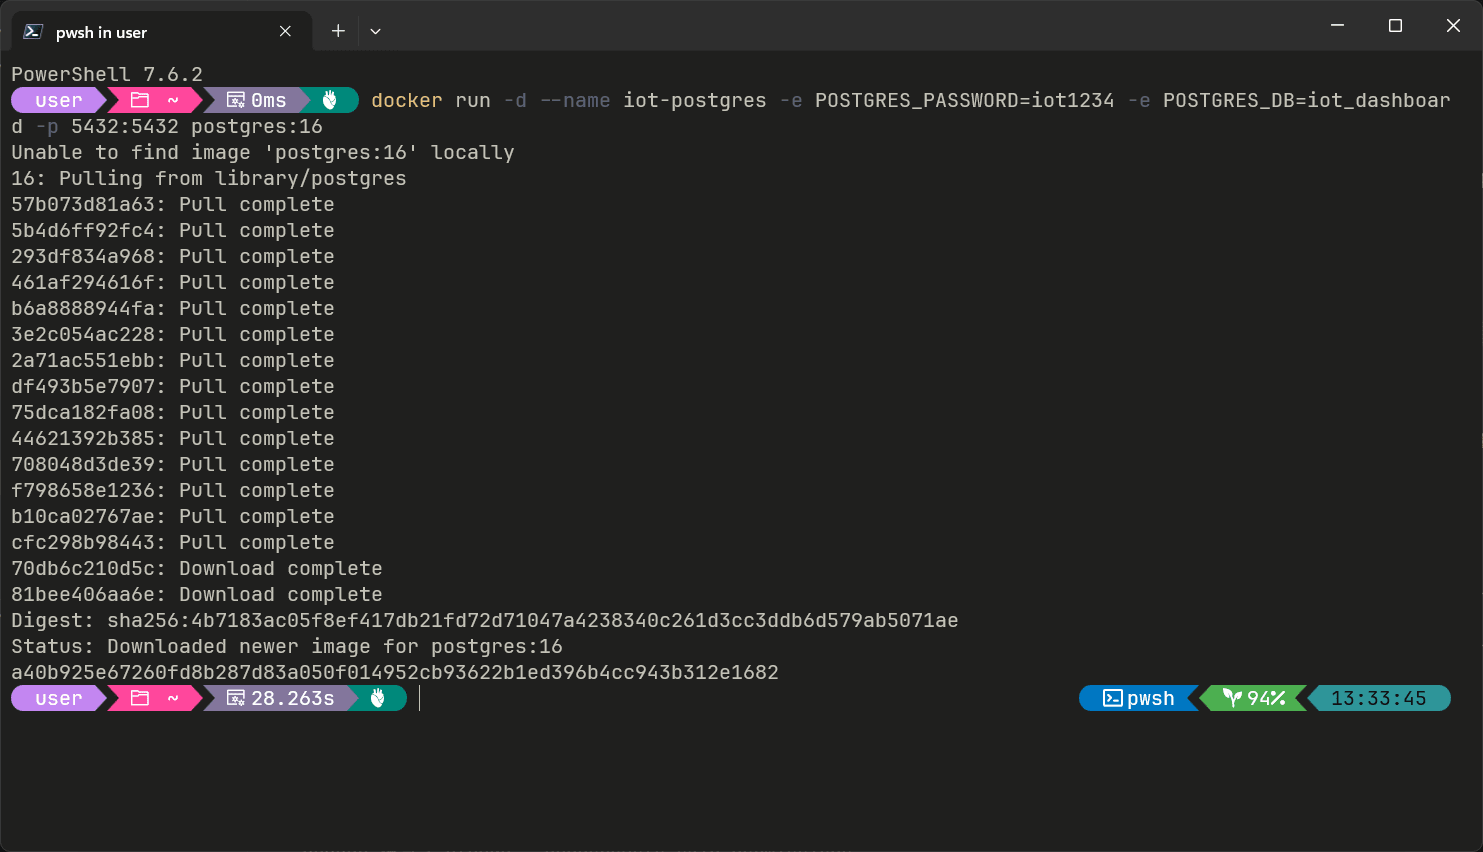Click 'POSTGRES_PASSWORD=iot1234' in the command
Screen dimensions: 1483x852
pos(965,100)
